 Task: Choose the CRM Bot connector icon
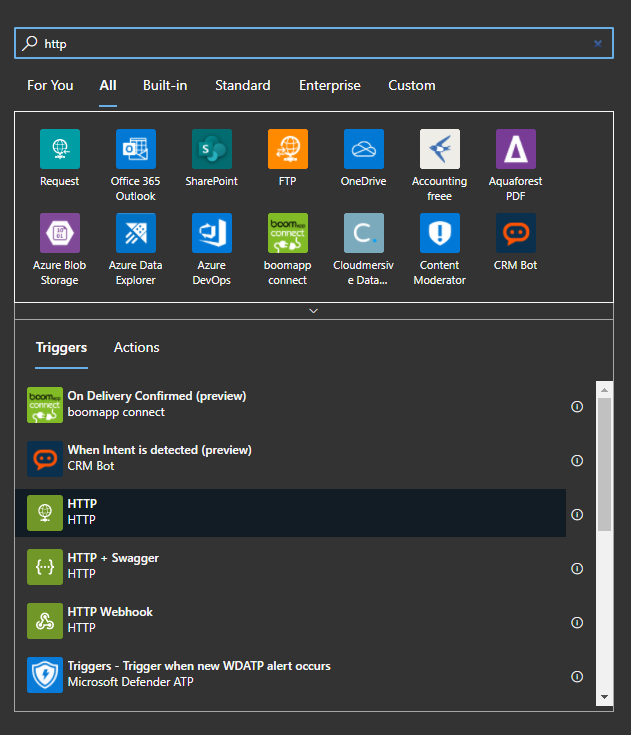click(515, 233)
